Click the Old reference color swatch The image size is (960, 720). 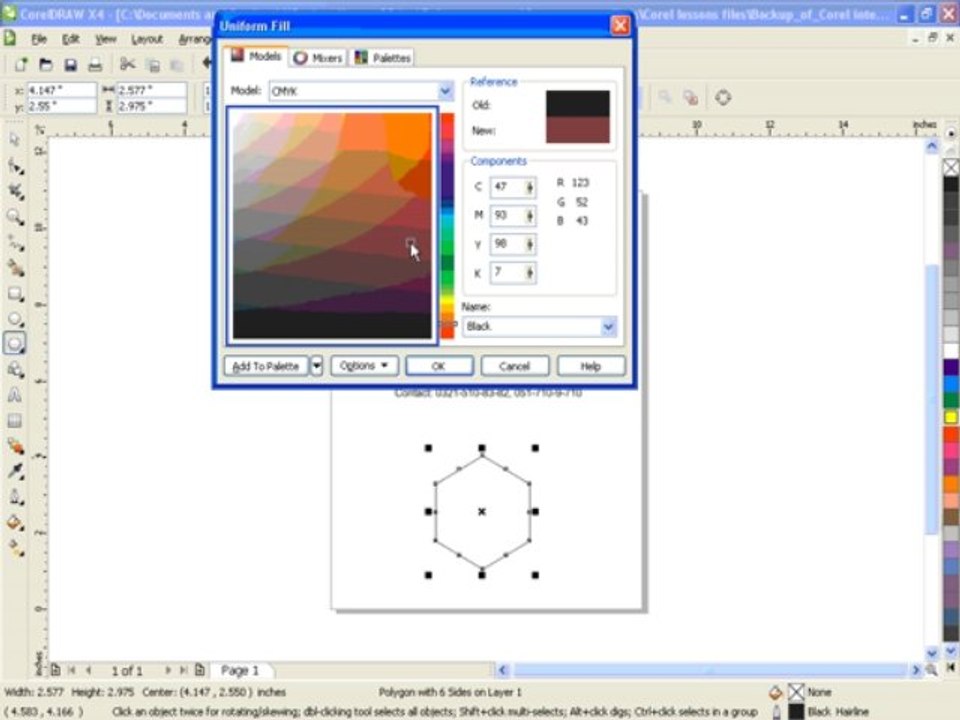(x=577, y=103)
